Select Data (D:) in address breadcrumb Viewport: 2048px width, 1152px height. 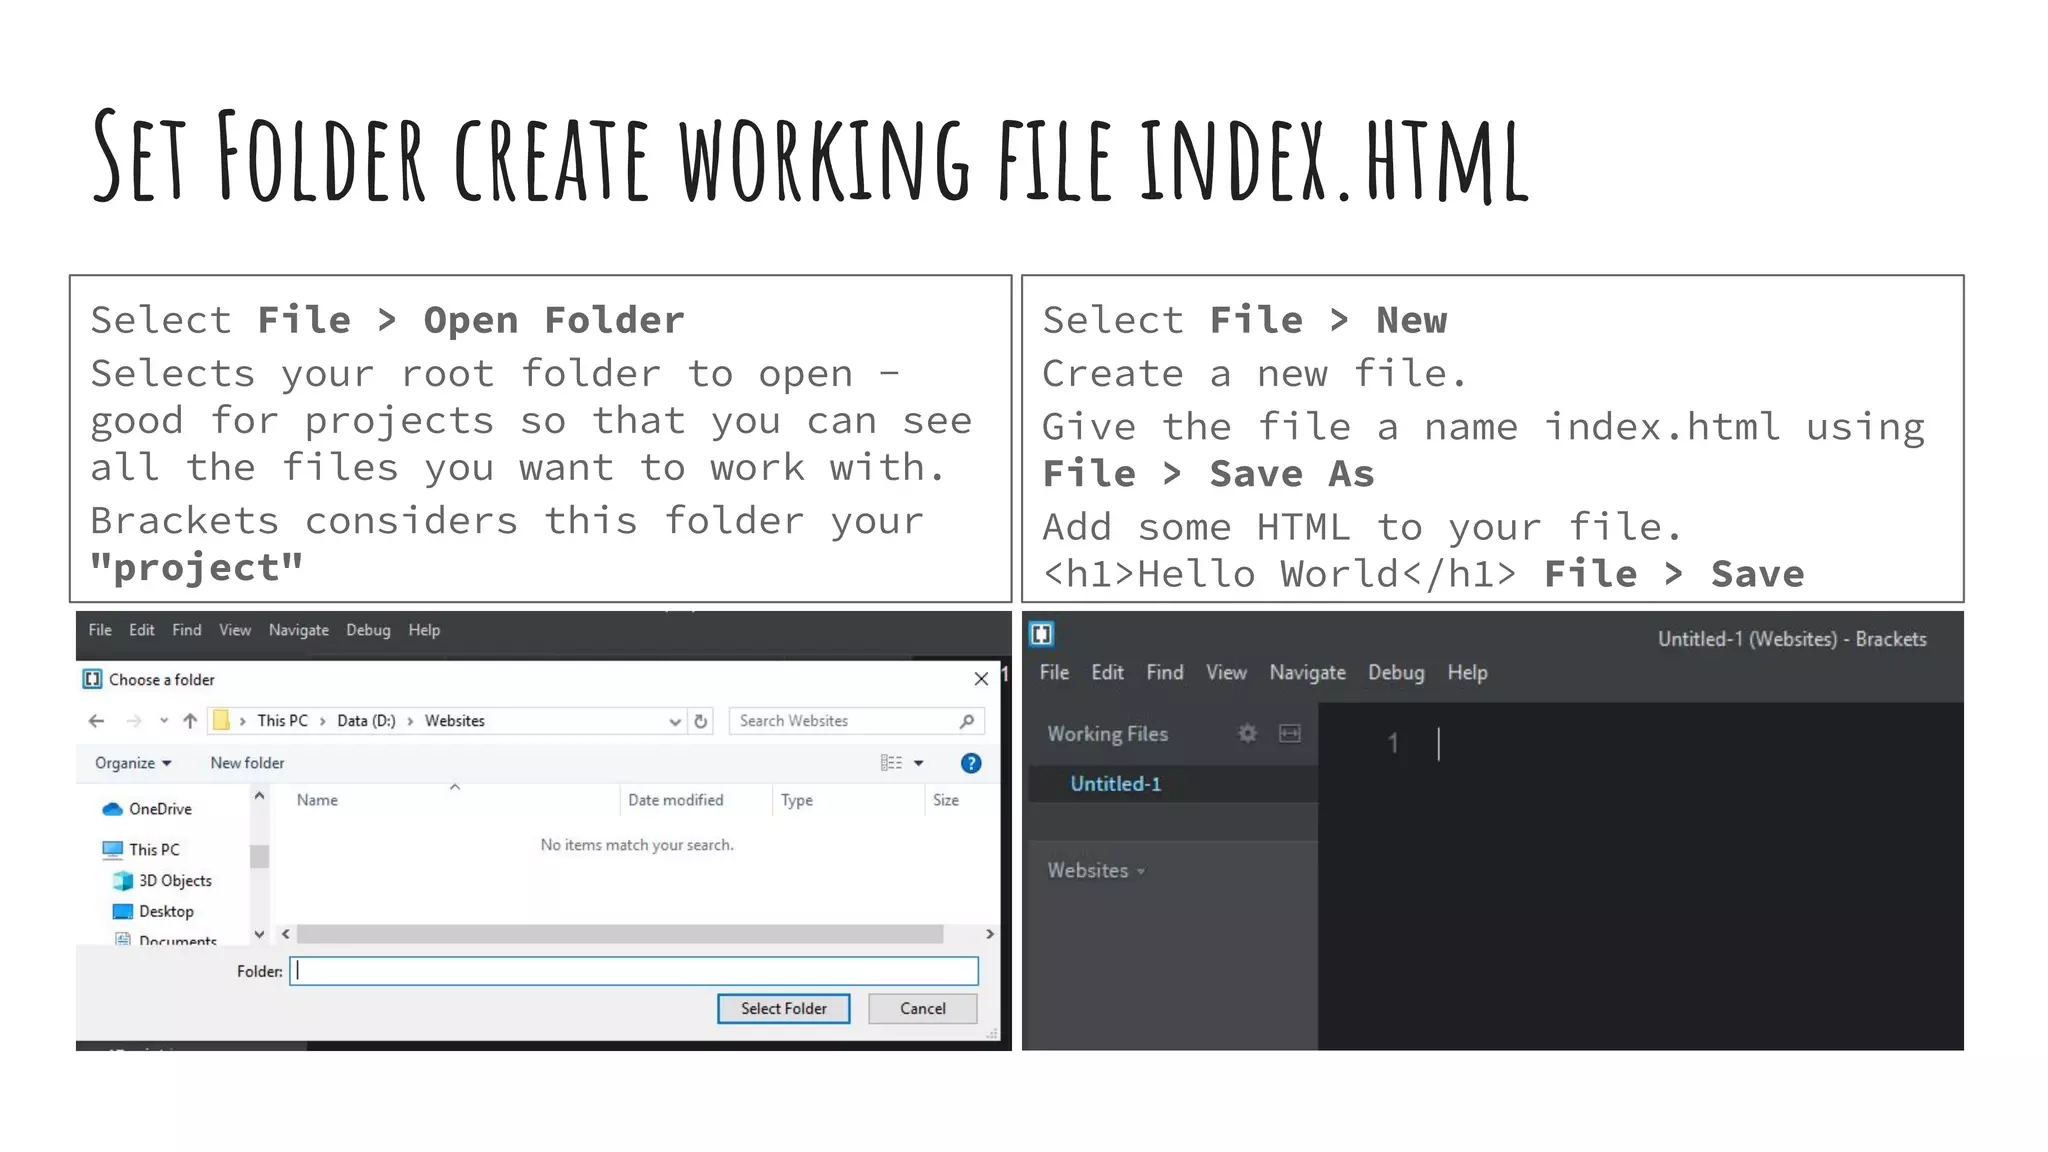366,721
